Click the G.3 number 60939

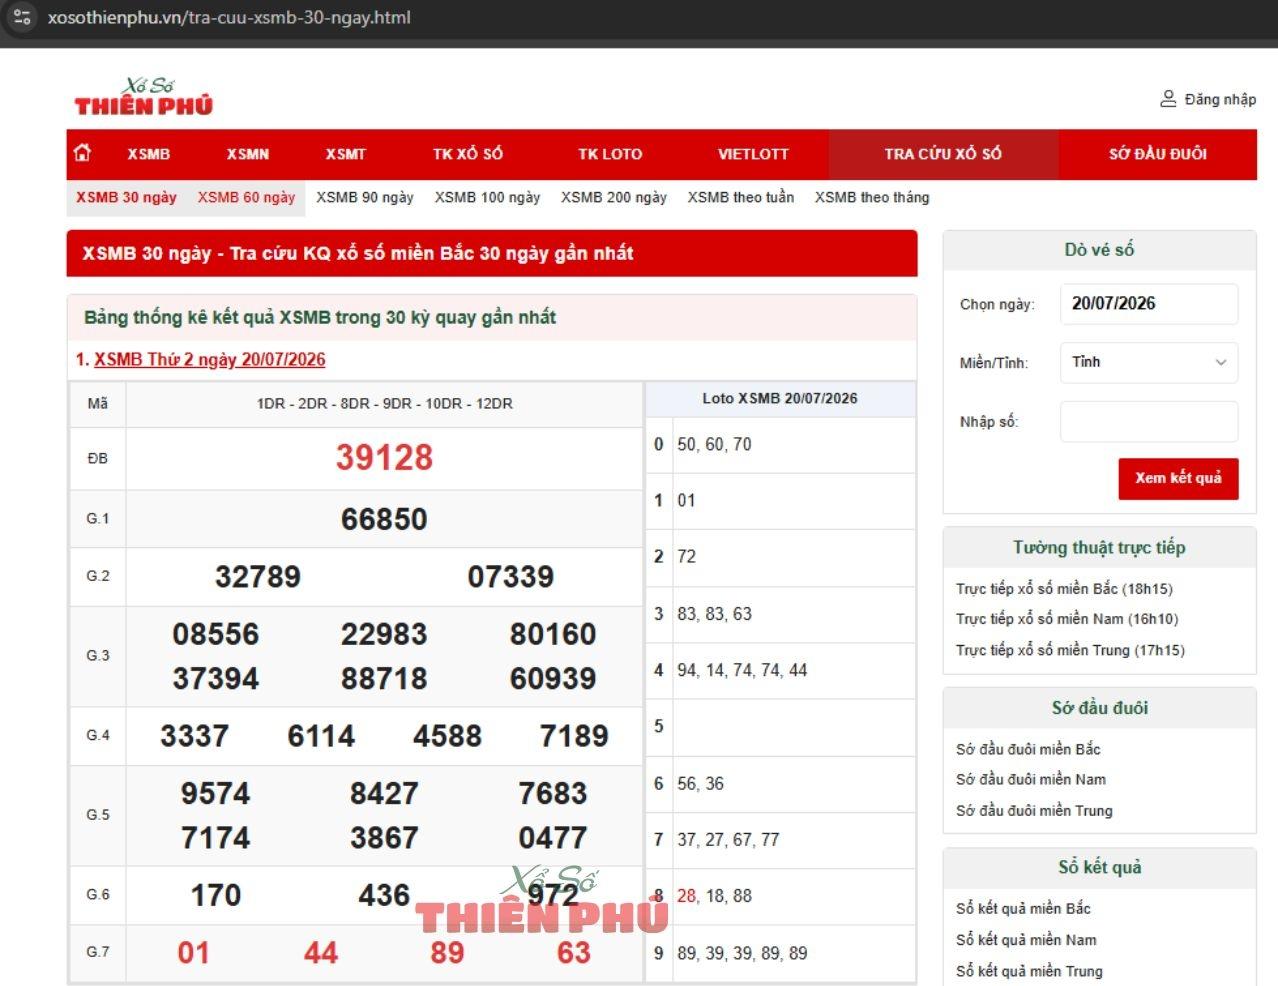pyautogui.click(x=553, y=678)
